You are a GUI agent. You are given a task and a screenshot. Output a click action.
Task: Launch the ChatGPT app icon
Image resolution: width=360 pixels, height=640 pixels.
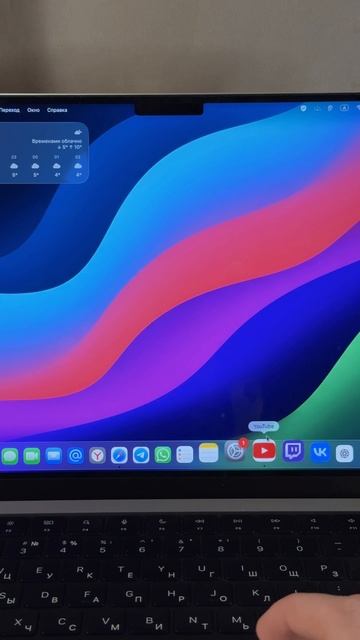[344, 453]
